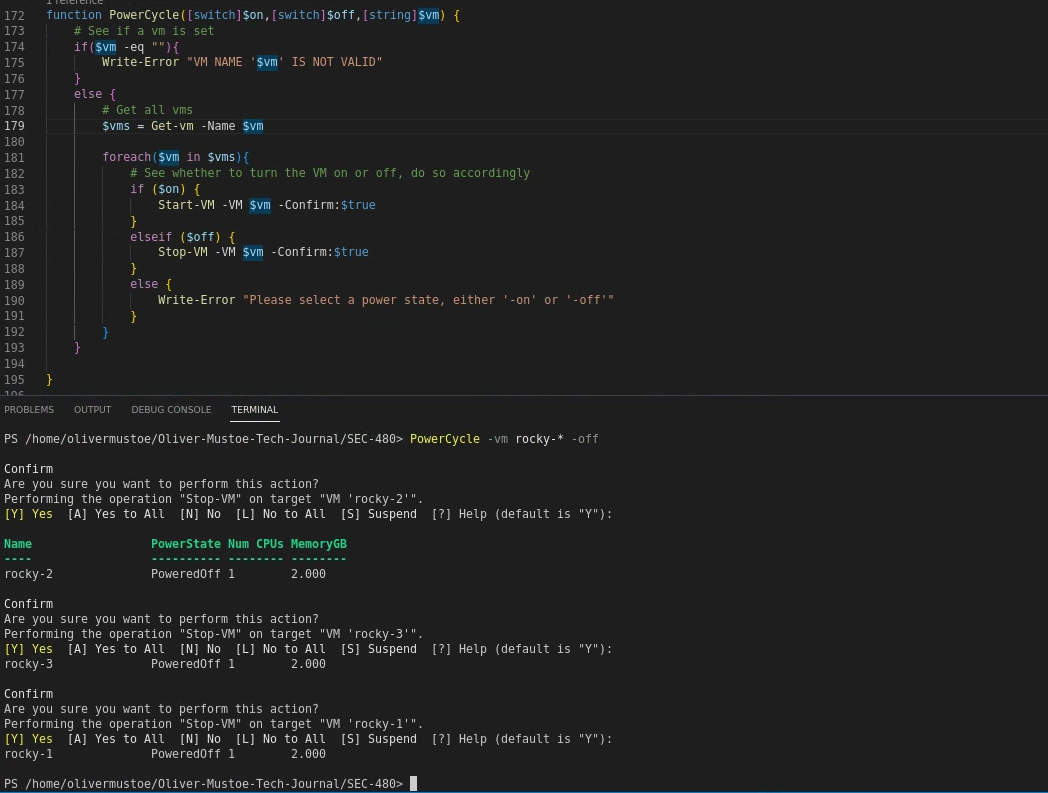Click 'rocky-*' argument in the terminal command
Image resolution: width=1048 pixels, height=793 pixels.
[x=539, y=439]
